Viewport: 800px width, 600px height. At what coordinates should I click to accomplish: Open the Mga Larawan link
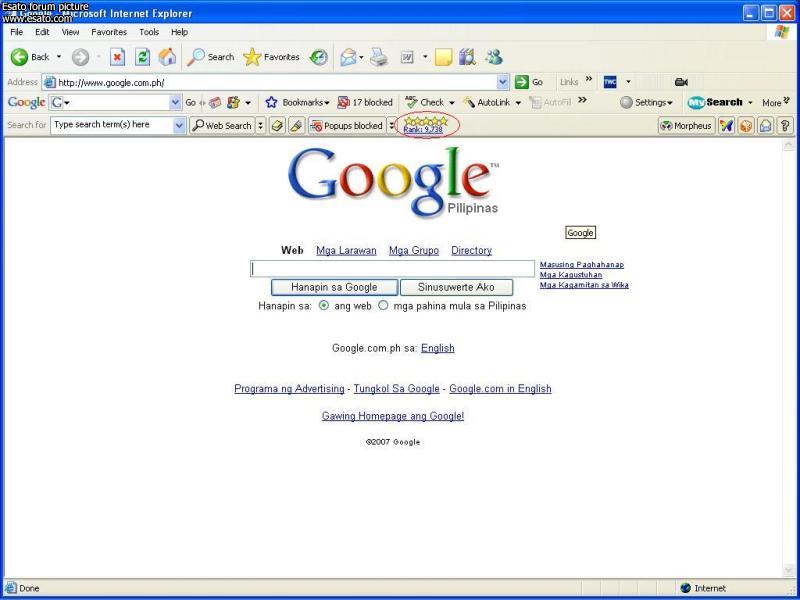click(x=346, y=251)
